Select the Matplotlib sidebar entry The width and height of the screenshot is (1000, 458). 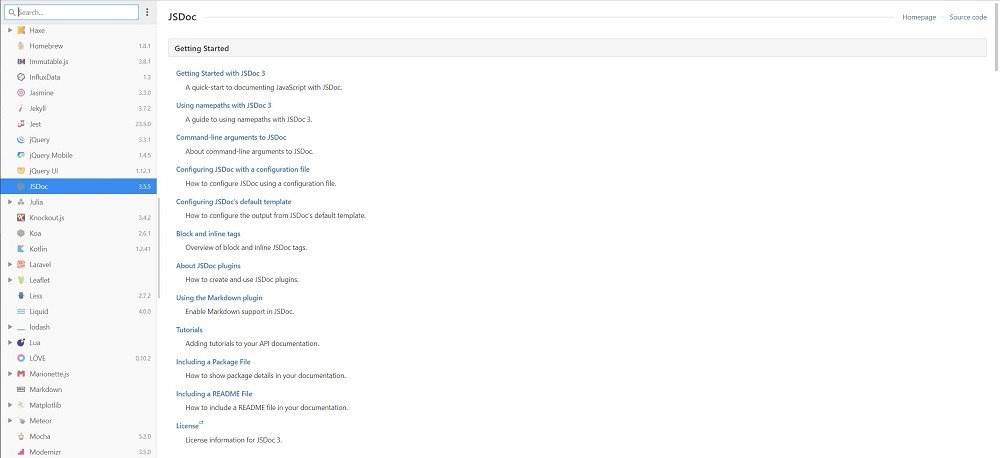78,405
